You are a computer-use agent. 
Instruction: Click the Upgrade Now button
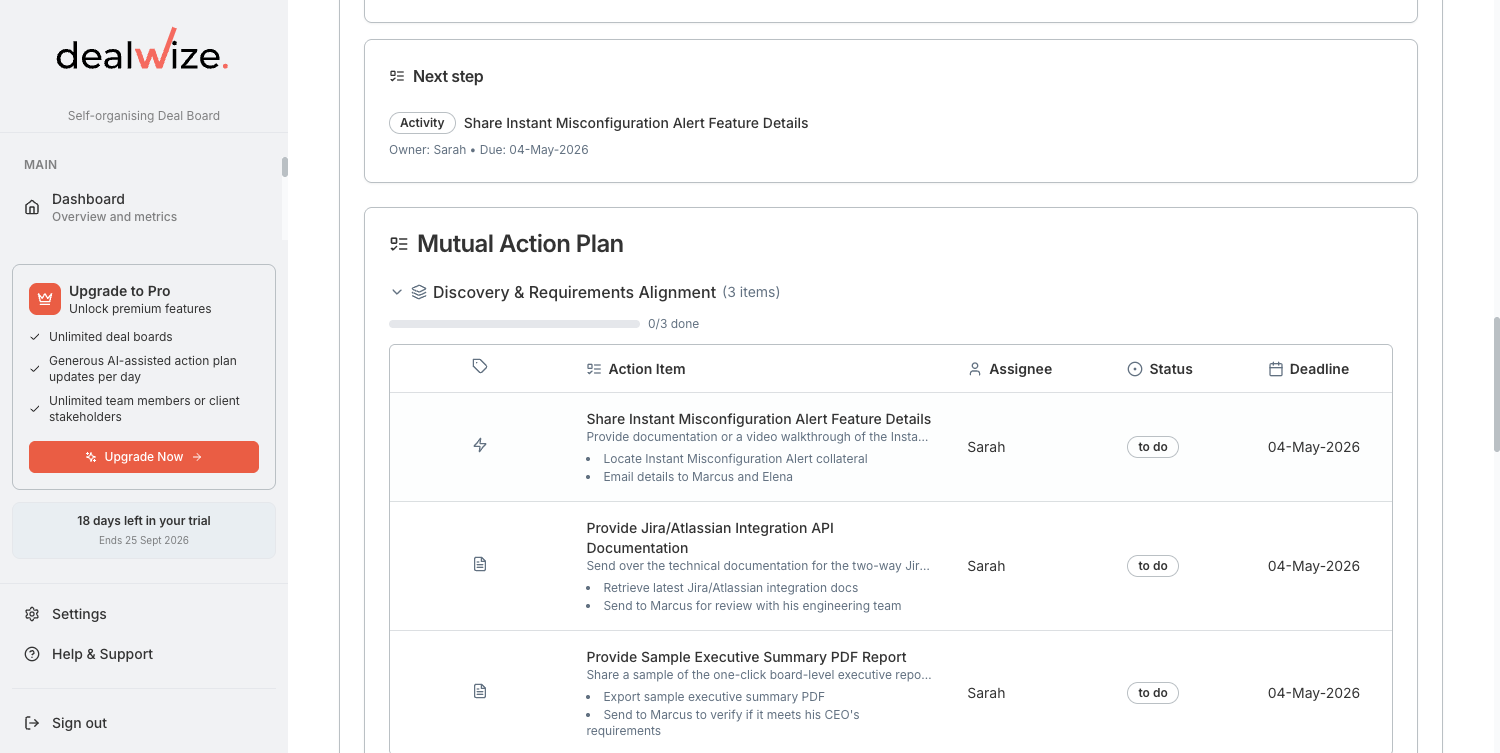144,457
